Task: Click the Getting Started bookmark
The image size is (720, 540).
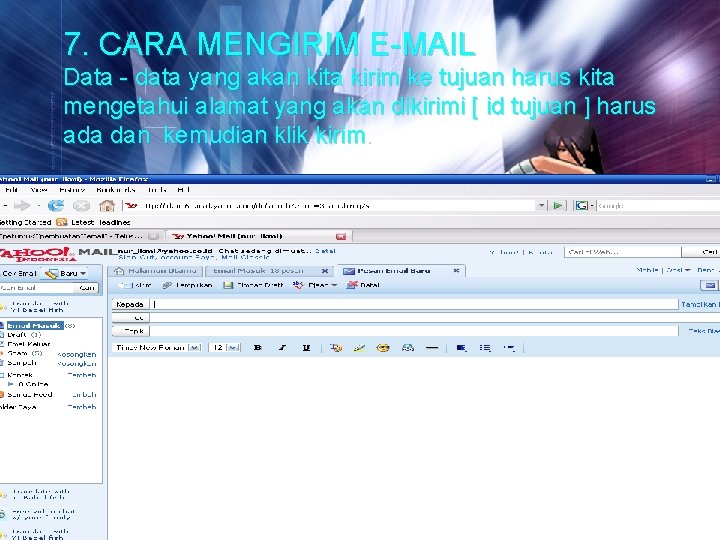Action: (26, 222)
